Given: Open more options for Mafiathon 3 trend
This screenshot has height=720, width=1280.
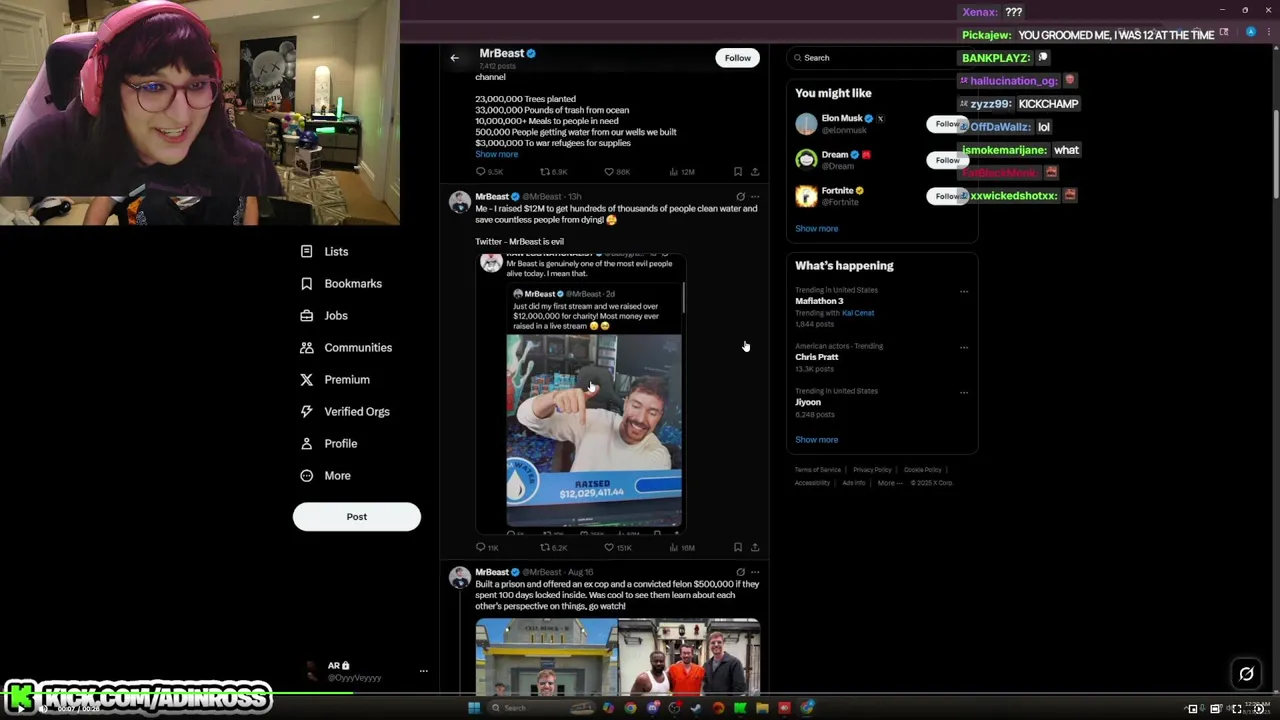Looking at the screenshot, I should (x=964, y=292).
